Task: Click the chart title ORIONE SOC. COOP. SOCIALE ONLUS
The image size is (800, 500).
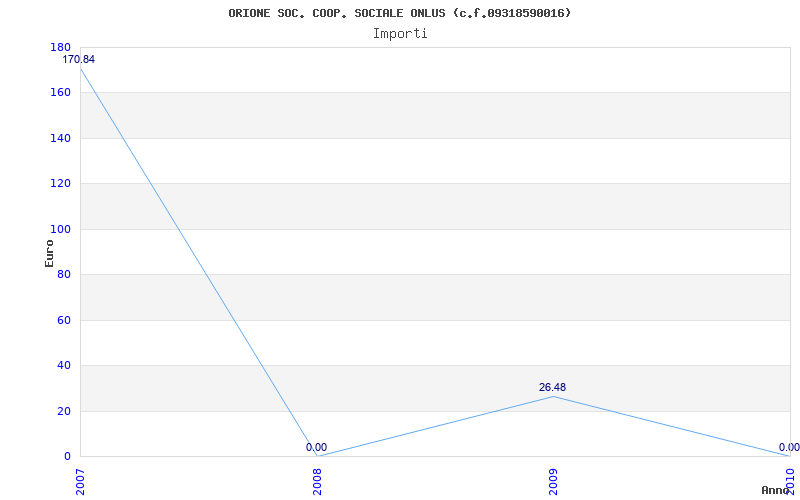Action: (x=399, y=13)
